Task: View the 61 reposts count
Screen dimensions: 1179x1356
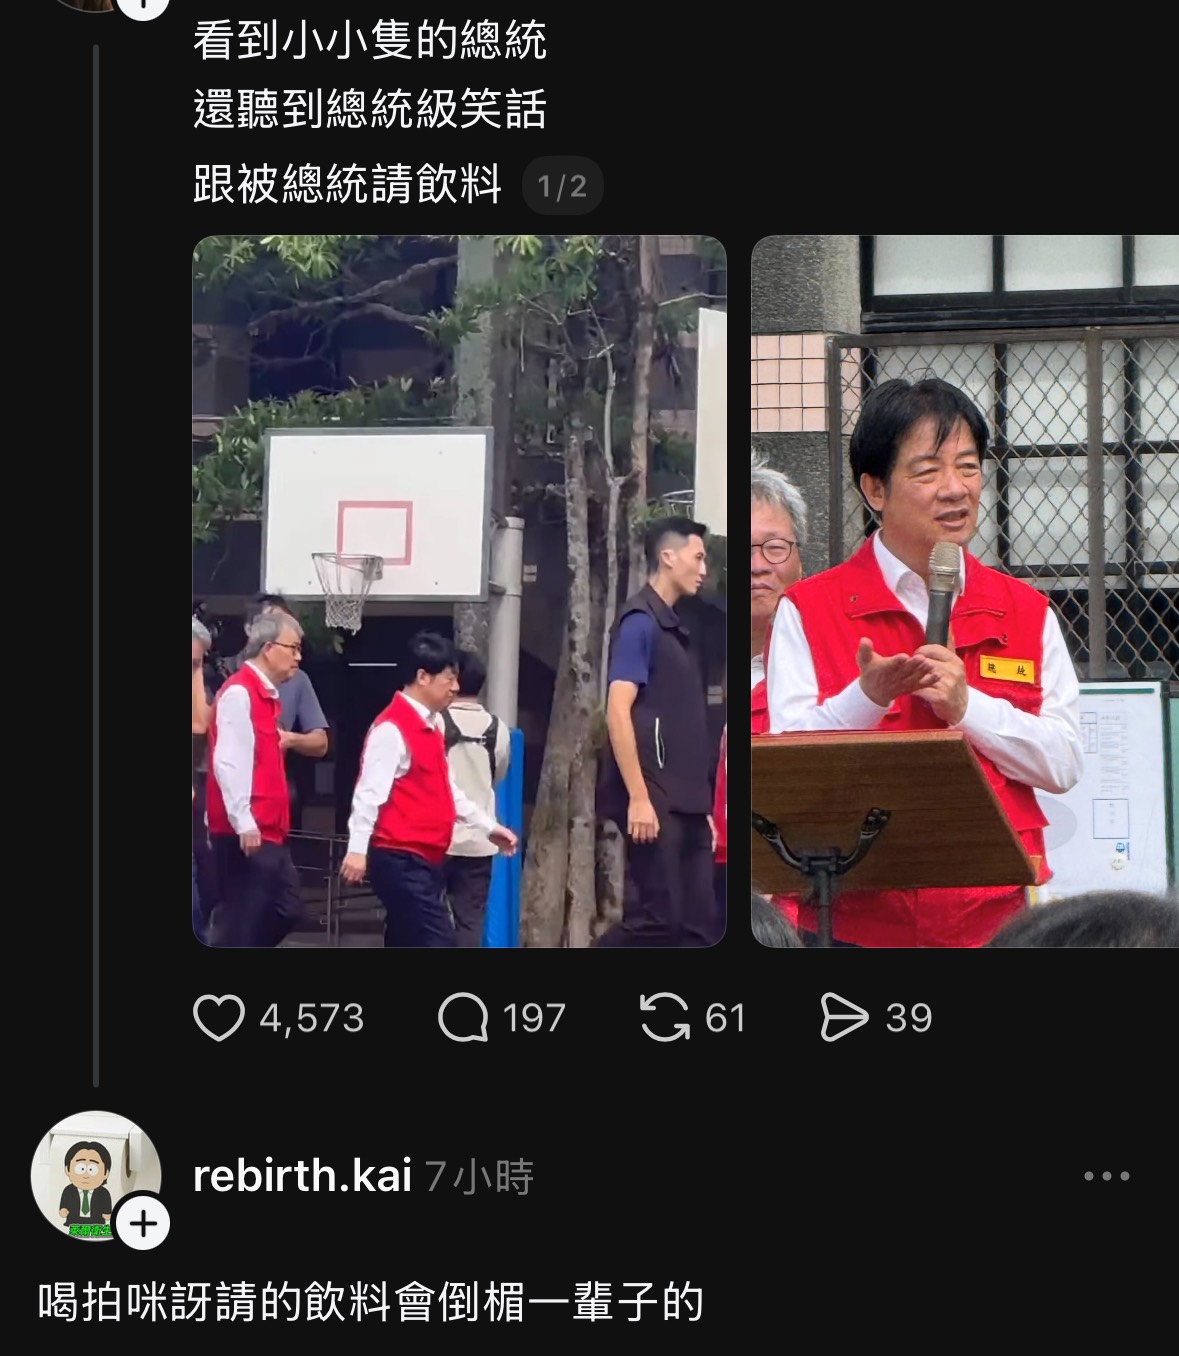Action: [x=725, y=1018]
